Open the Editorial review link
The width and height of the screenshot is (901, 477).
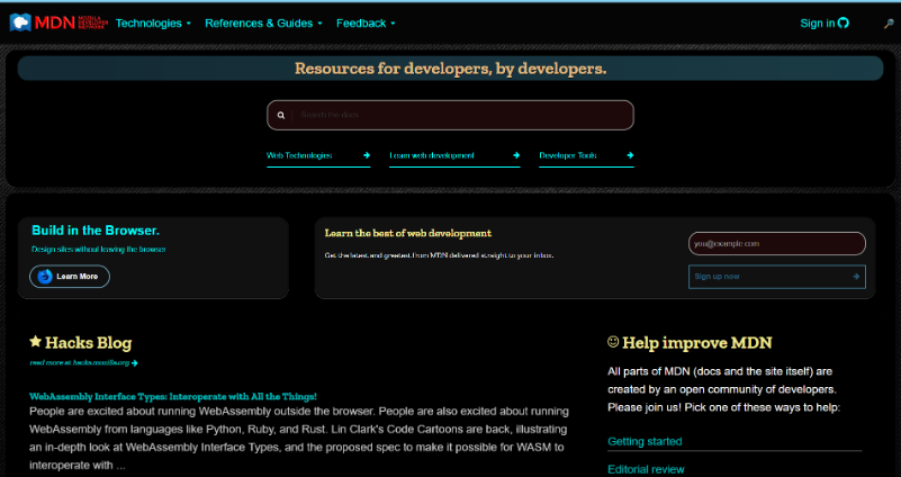coord(646,470)
